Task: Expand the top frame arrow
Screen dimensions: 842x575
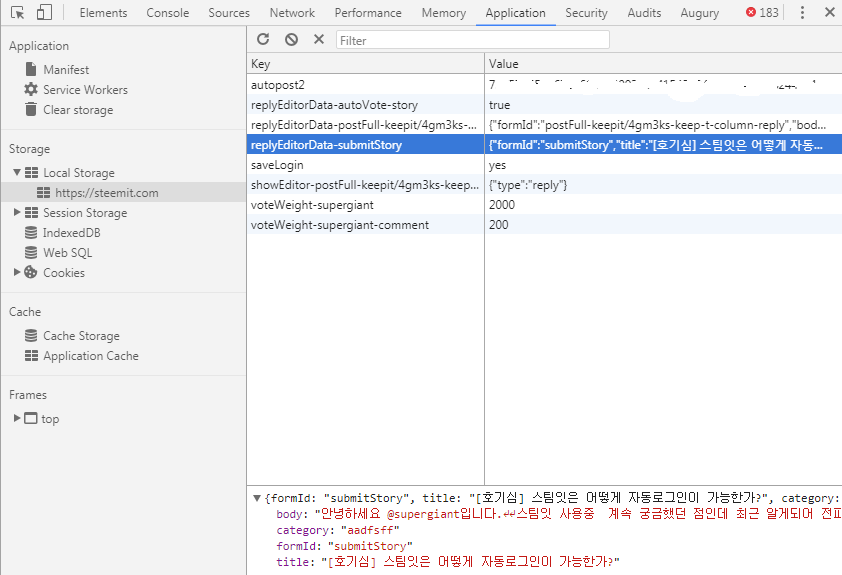Action: click(17, 418)
